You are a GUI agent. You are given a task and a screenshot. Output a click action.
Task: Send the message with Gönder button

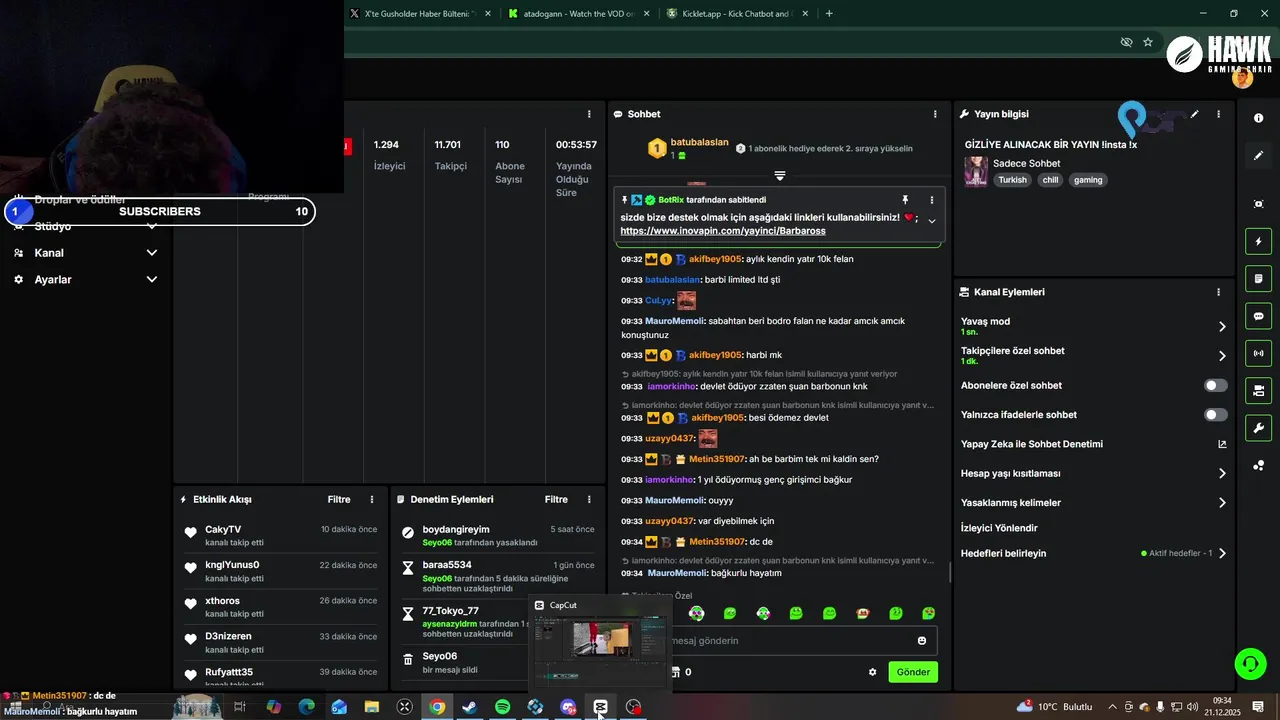(913, 672)
